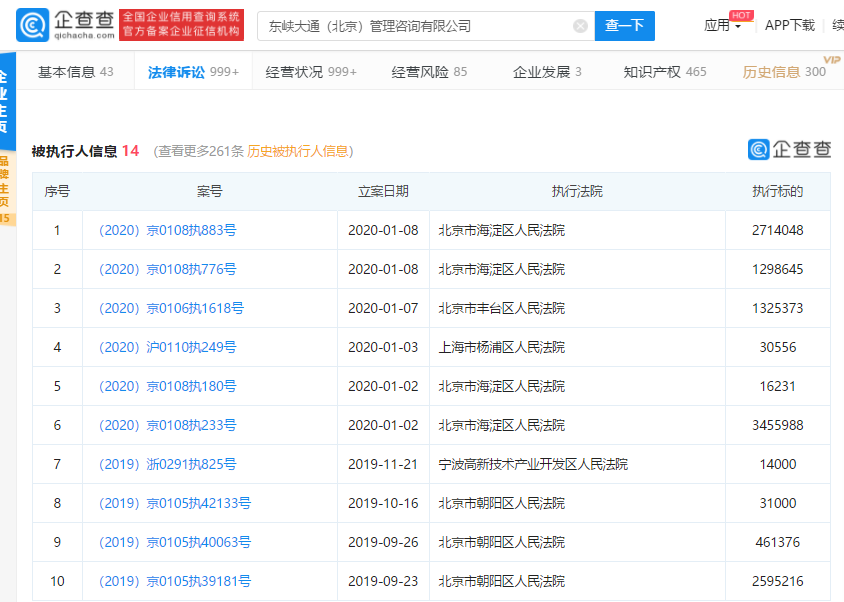This screenshot has height=602, width=844.
Task: Open case (2019)浙0291执825号
Action: [167, 464]
